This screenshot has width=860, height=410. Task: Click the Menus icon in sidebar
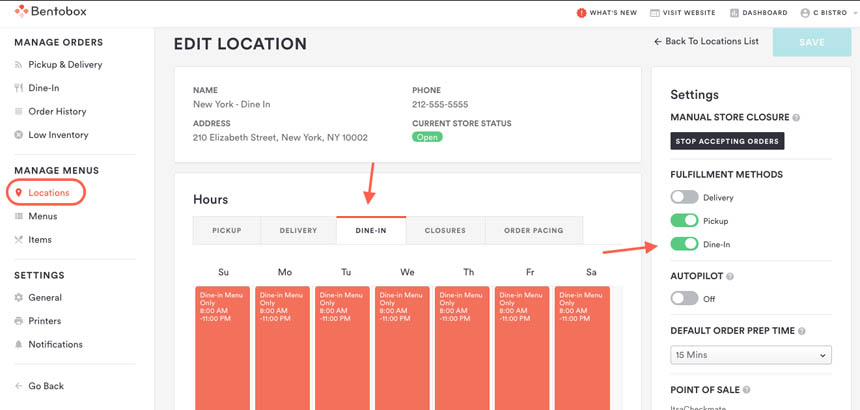(19, 216)
